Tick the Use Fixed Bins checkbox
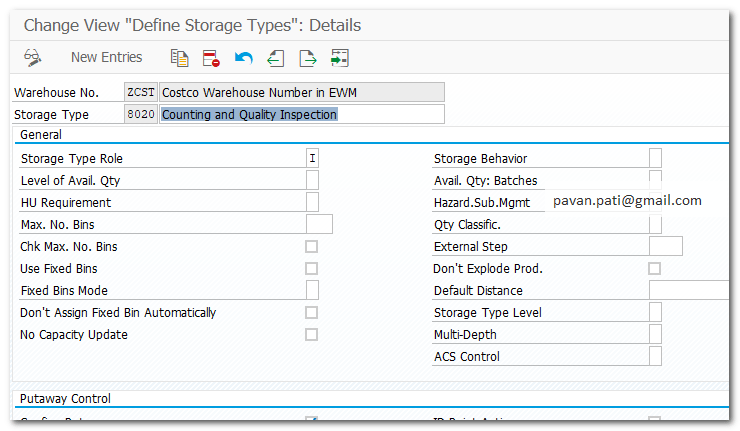 tap(312, 269)
